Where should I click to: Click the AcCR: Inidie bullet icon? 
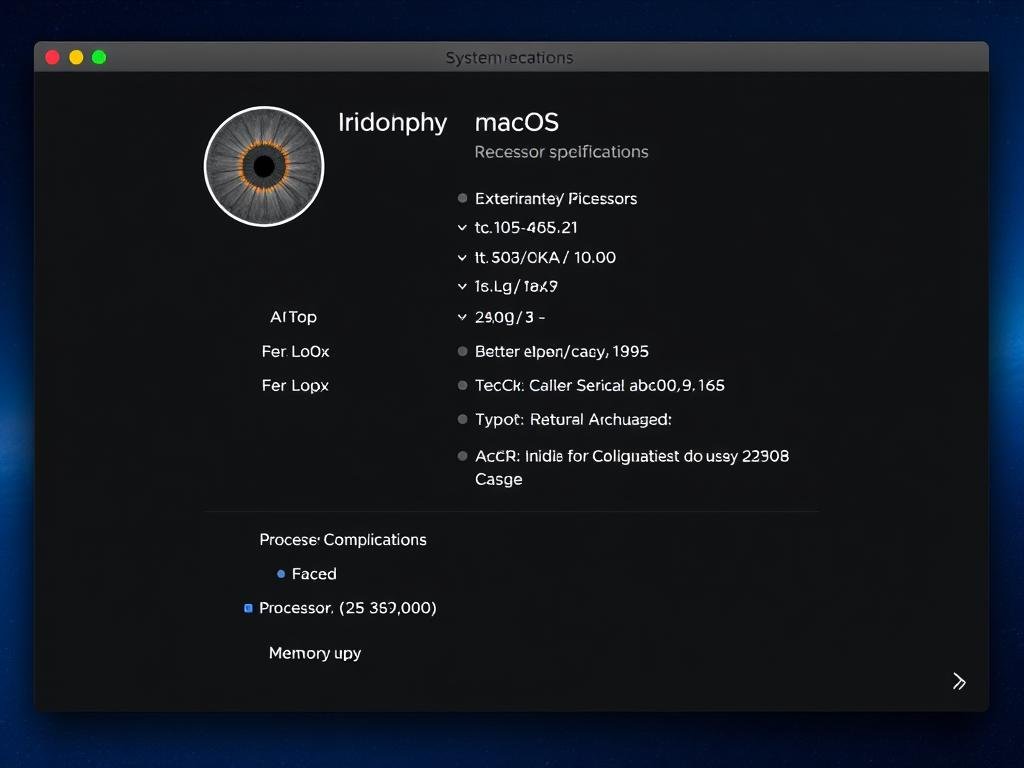[462, 456]
